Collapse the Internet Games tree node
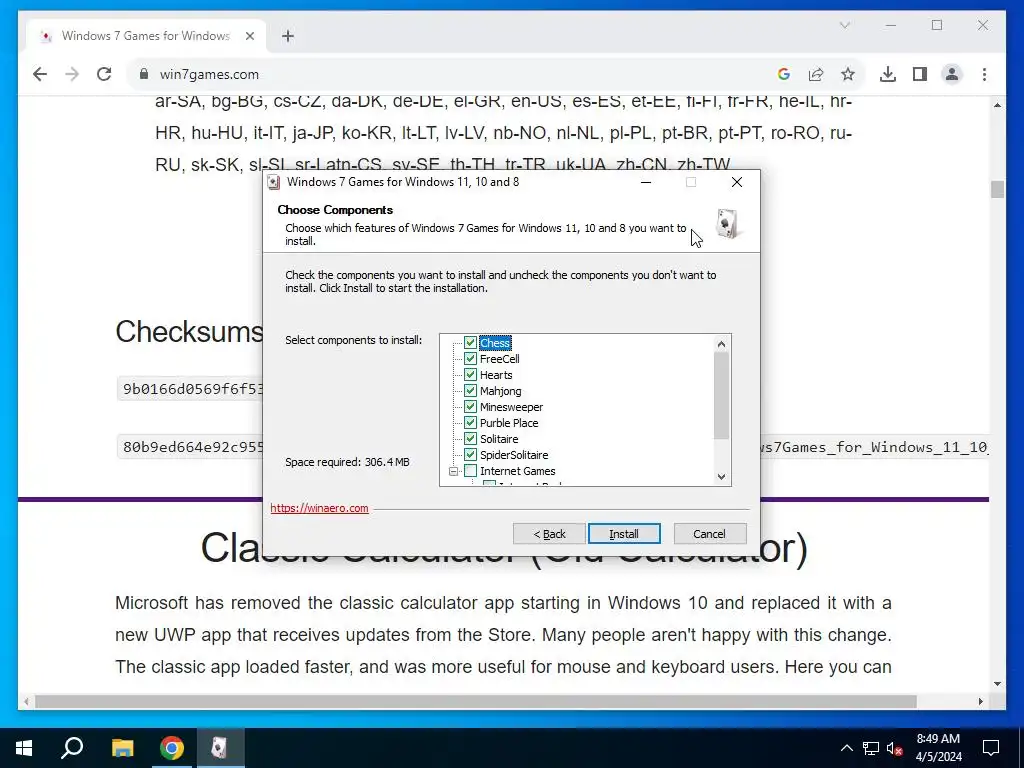The height and width of the screenshot is (768, 1024). [x=453, y=471]
